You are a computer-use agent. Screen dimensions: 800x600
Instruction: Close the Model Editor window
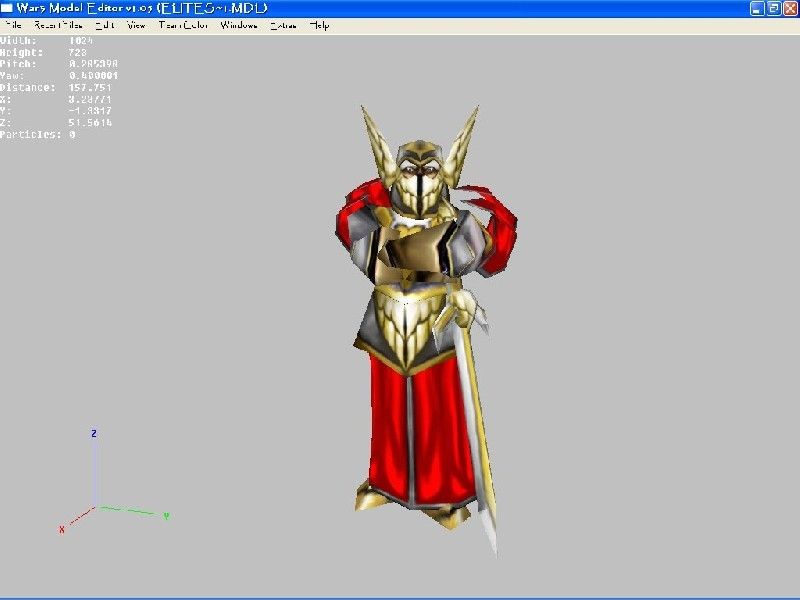790,8
